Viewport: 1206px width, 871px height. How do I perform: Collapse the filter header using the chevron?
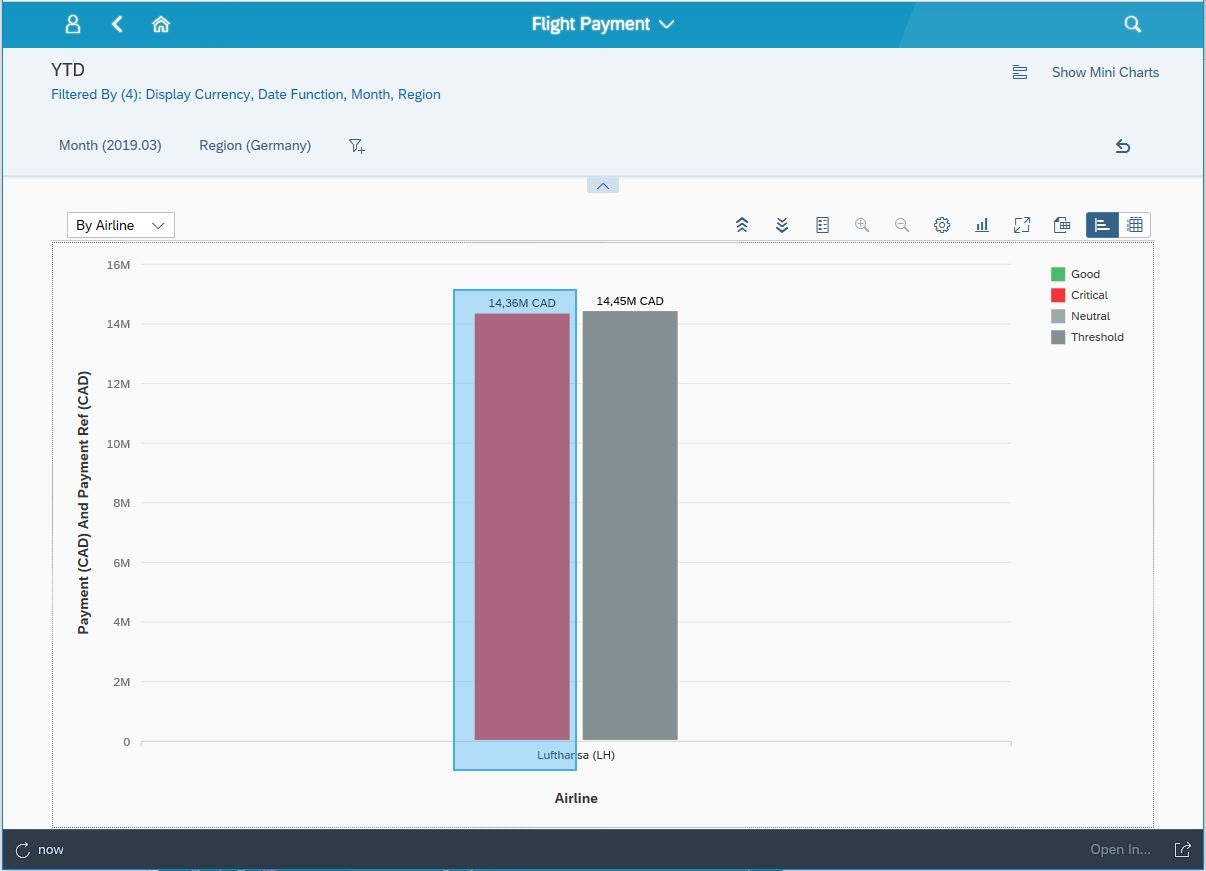[602, 185]
